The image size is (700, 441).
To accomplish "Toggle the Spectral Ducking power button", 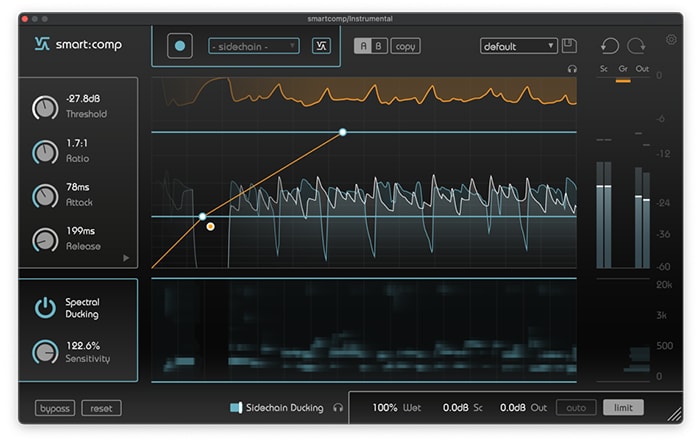I will (x=45, y=308).
